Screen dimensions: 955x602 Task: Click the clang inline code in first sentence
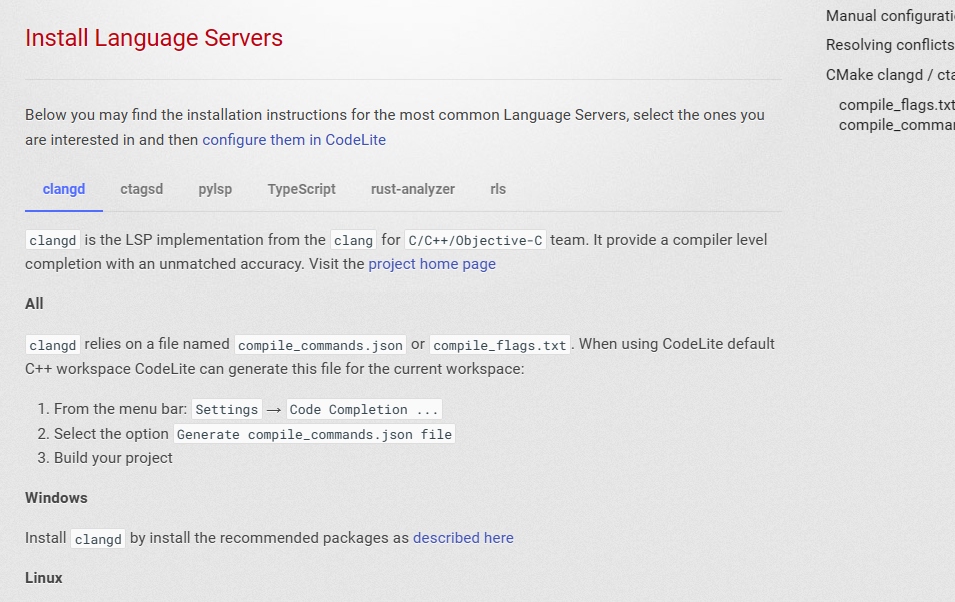click(x=353, y=240)
